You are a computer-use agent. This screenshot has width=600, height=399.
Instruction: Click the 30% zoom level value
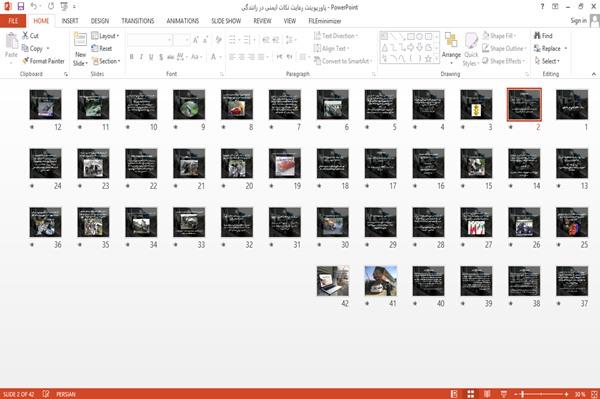tap(580, 394)
